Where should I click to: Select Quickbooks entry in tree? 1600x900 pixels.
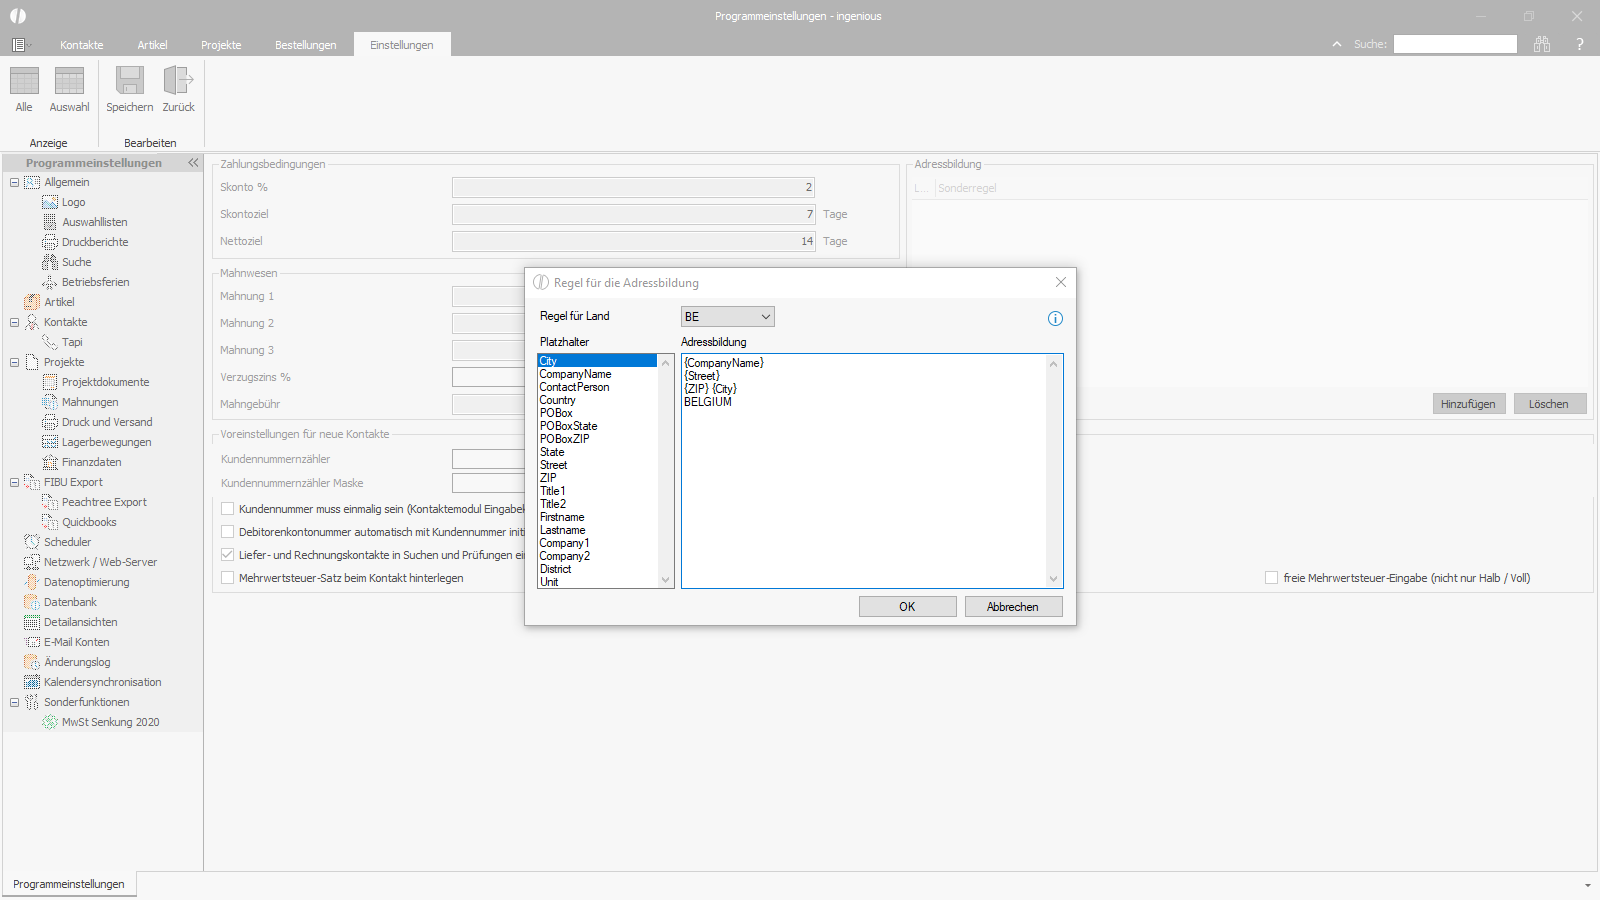point(89,522)
